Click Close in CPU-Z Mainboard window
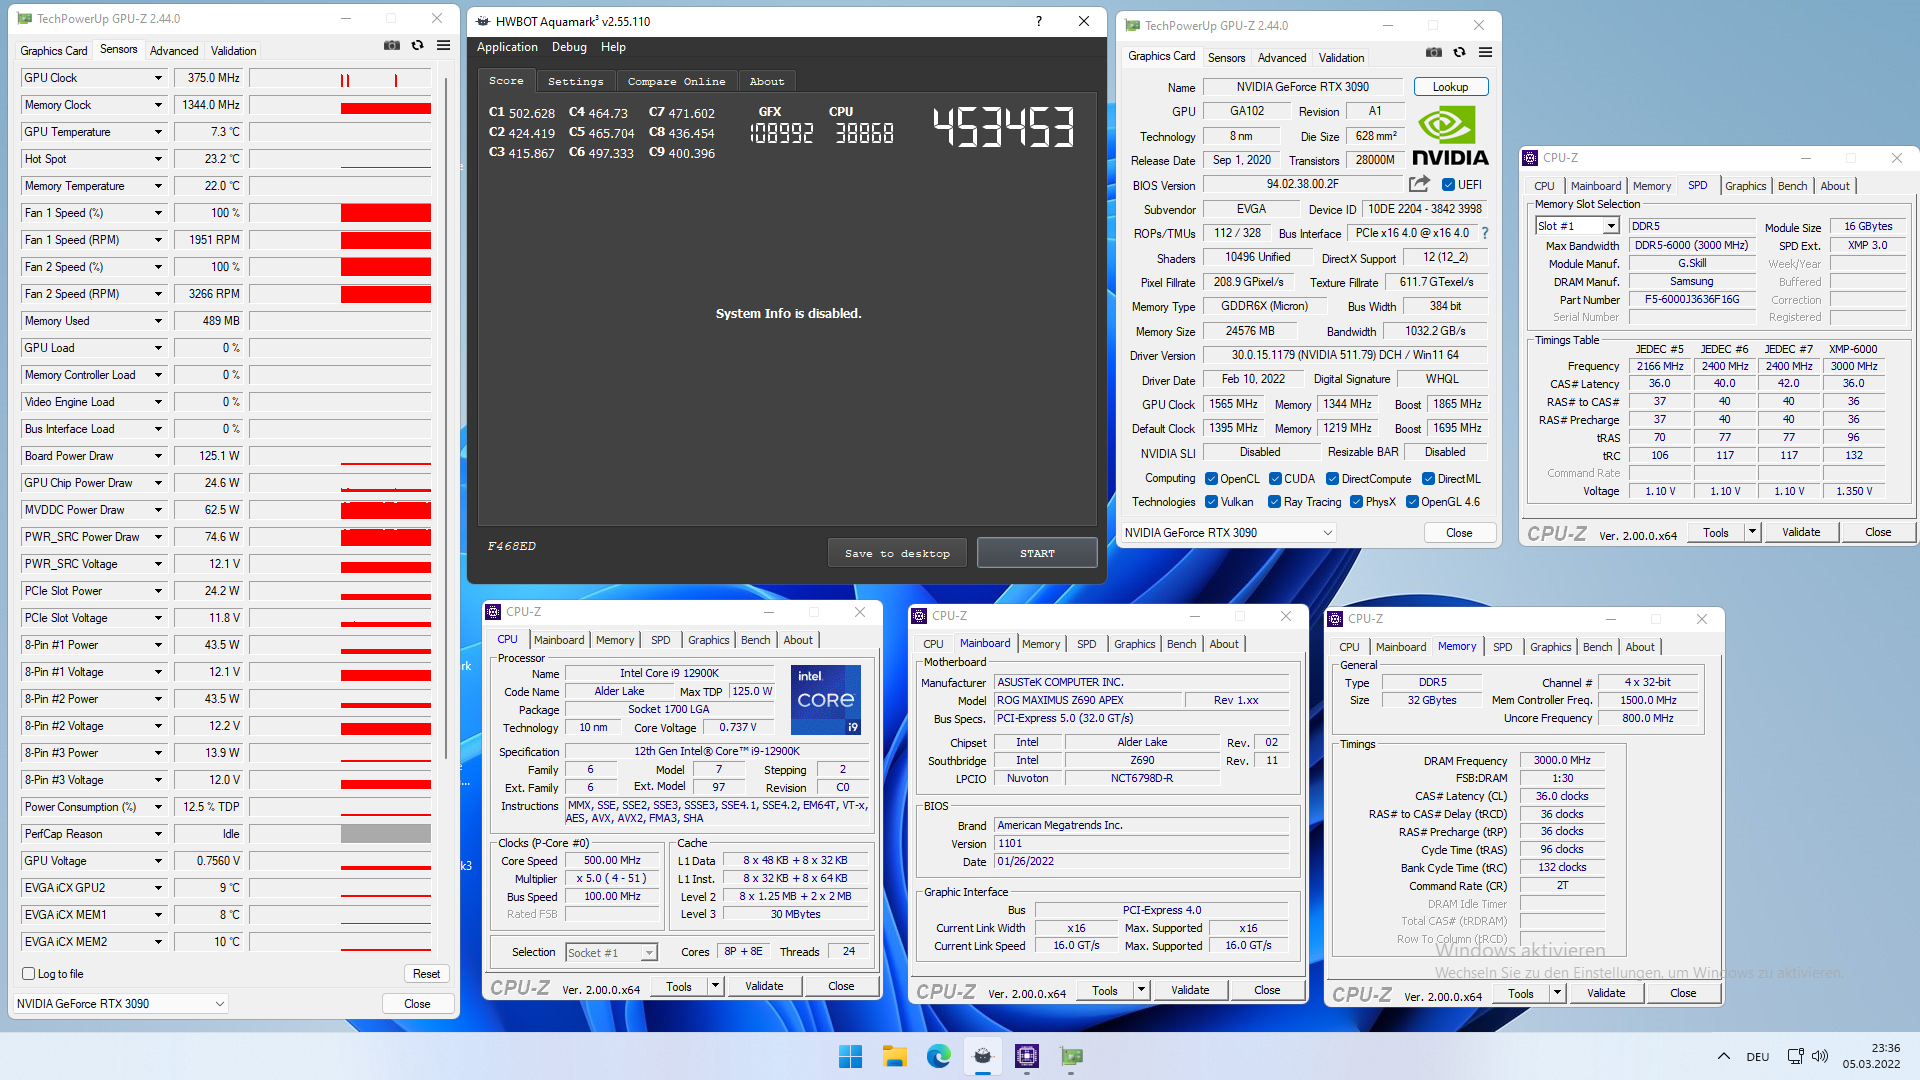The width and height of the screenshot is (1920, 1080). (1267, 990)
